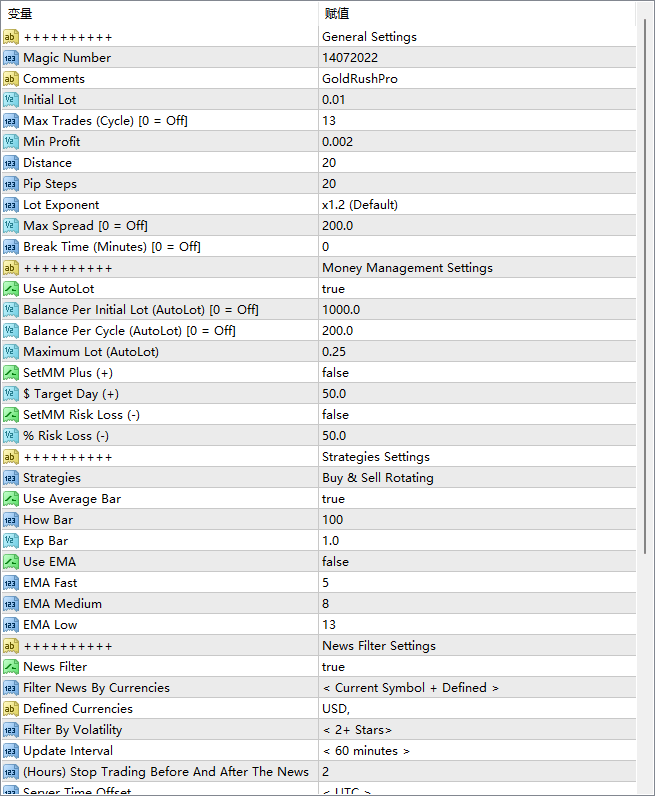Click the icon beside Max Spread
Viewport: 655px width, 796px height.
(11, 226)
